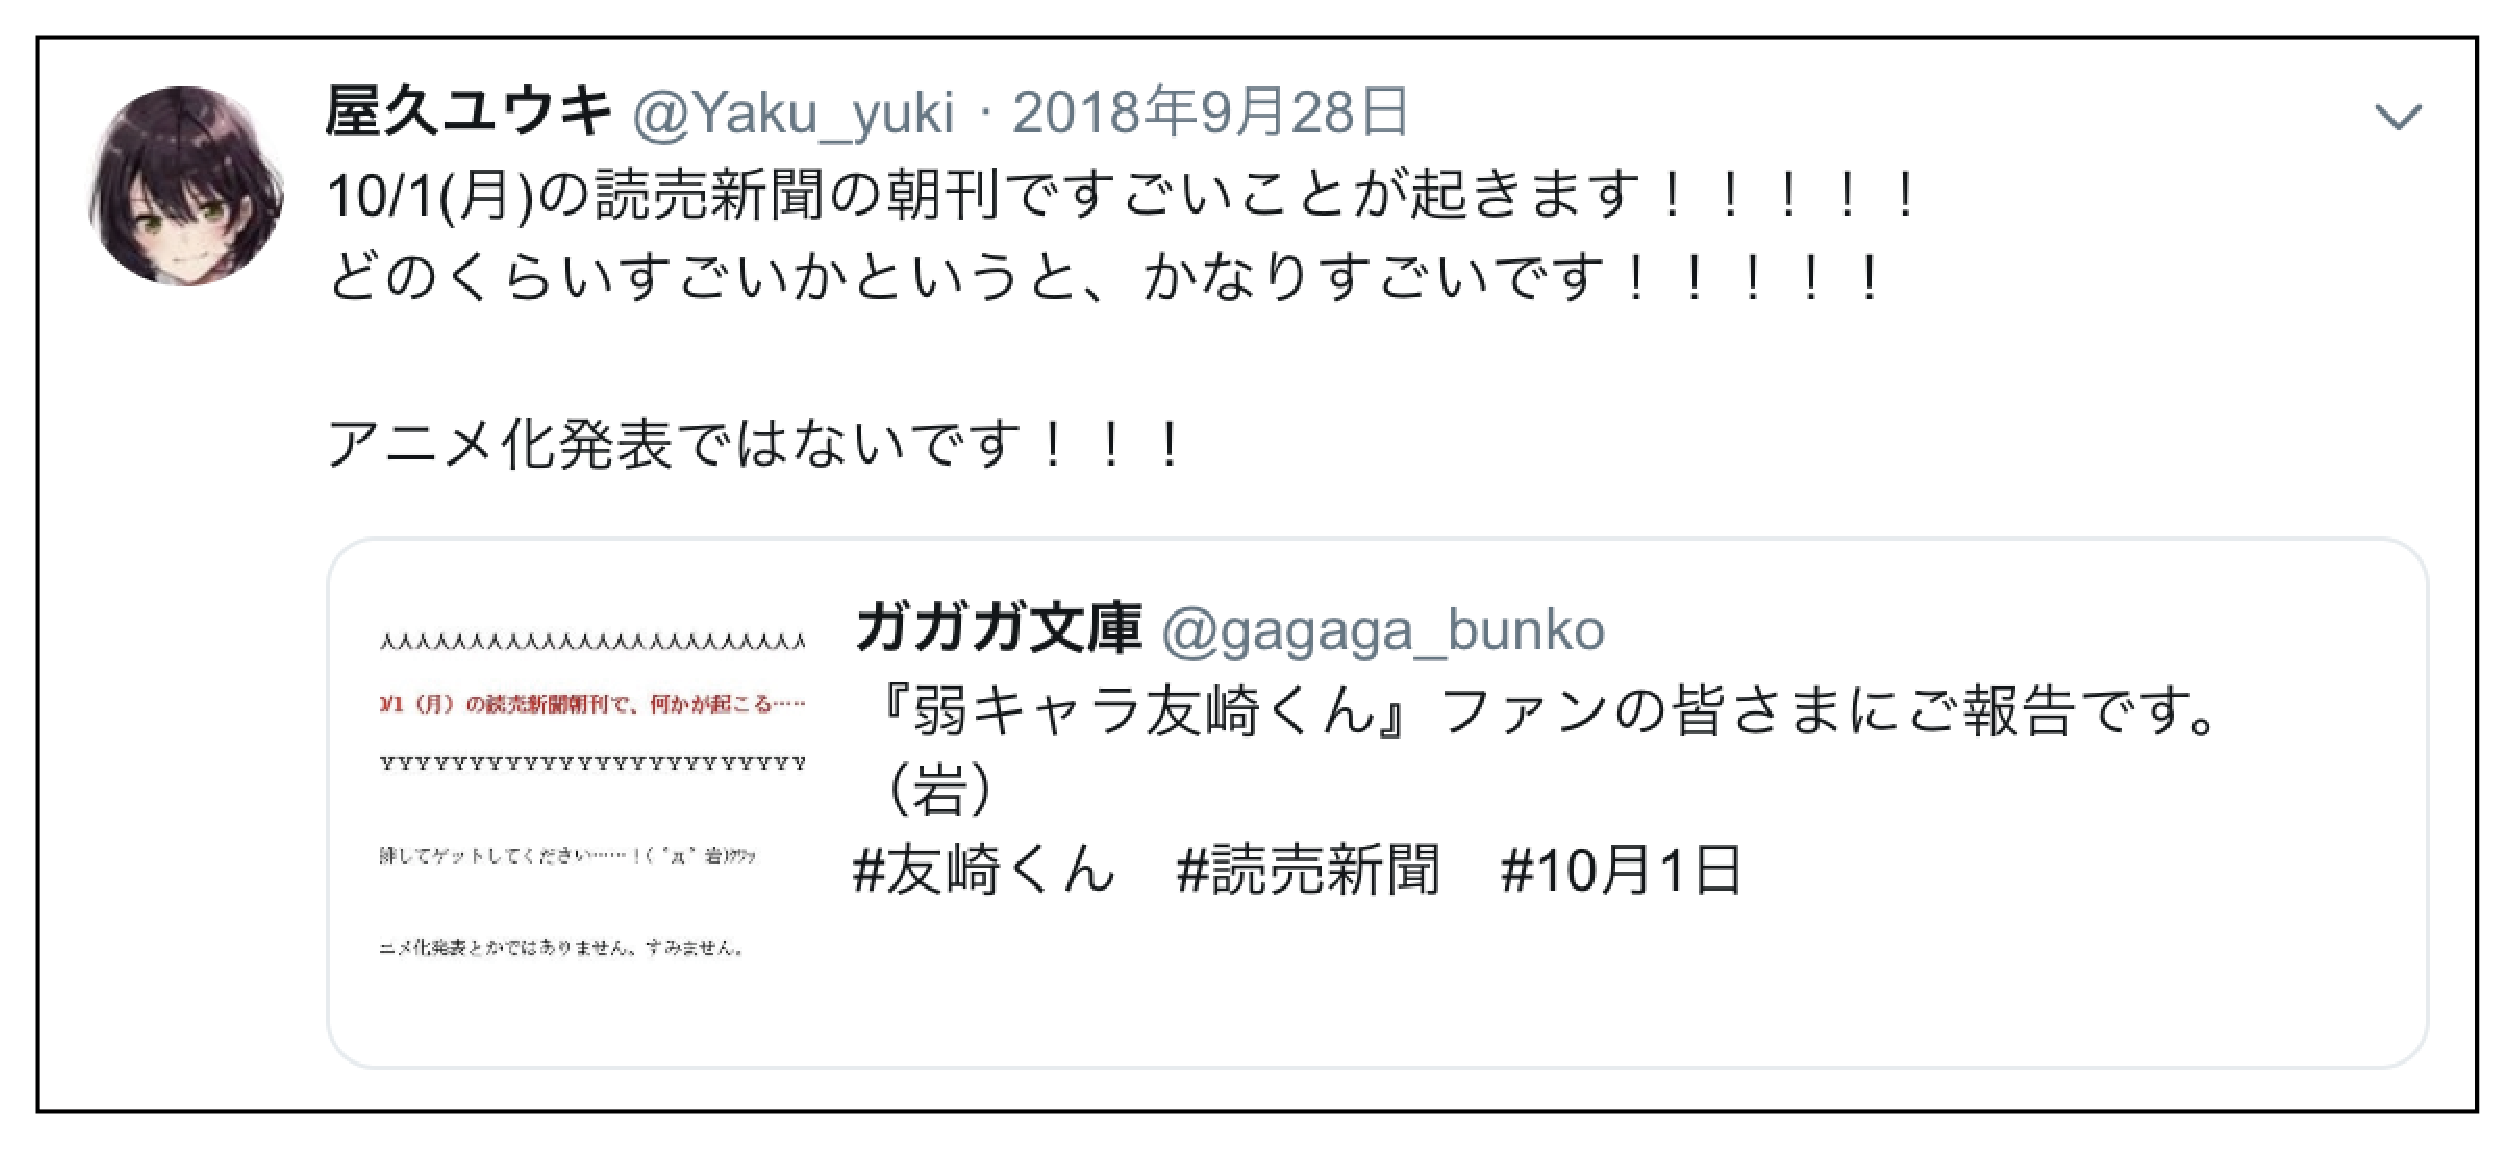Click 屋久ユウキ profile avatar picture
Image resolution: width=2515 pixels, height=1149 pixels.
click(186, 185)
